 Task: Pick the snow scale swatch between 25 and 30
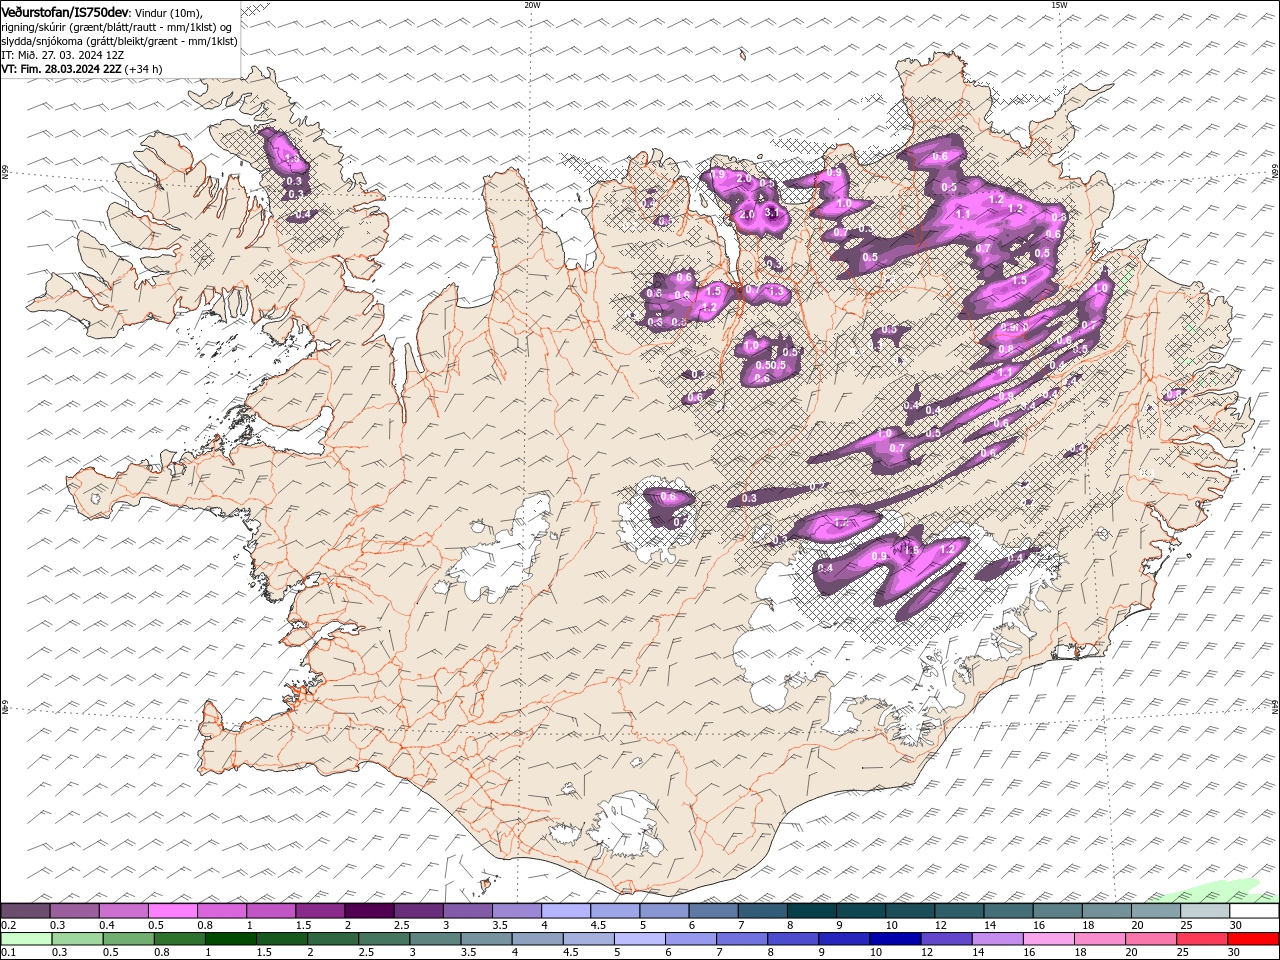click(1206, 911)
